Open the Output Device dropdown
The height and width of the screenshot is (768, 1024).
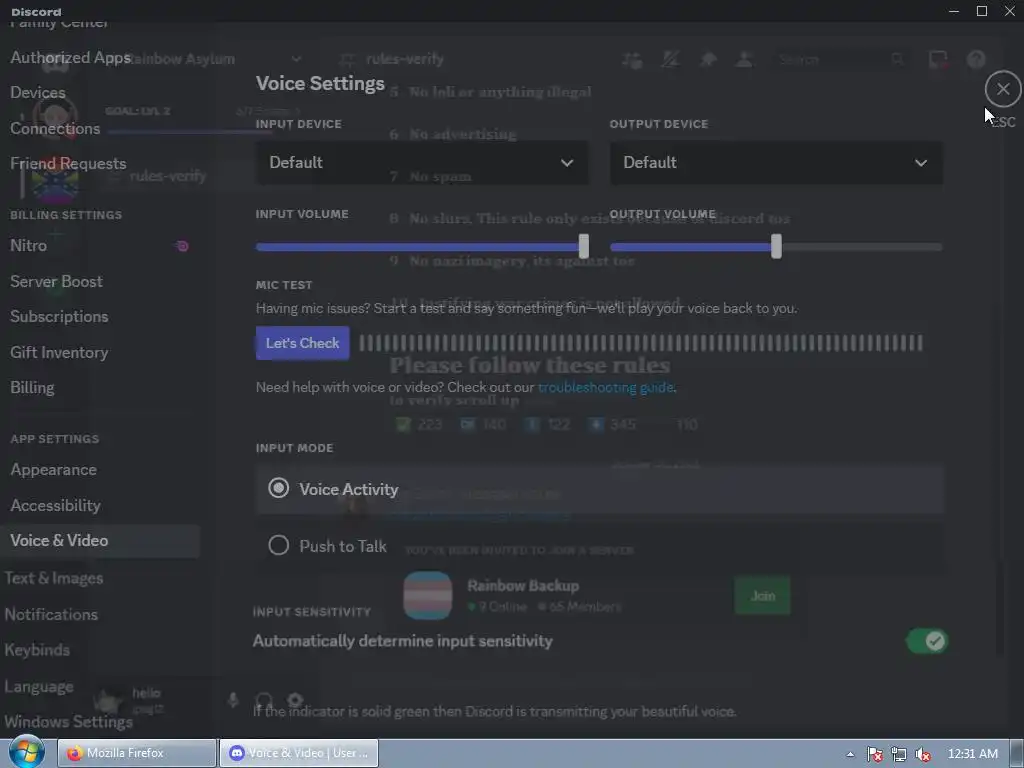[776, 163]
